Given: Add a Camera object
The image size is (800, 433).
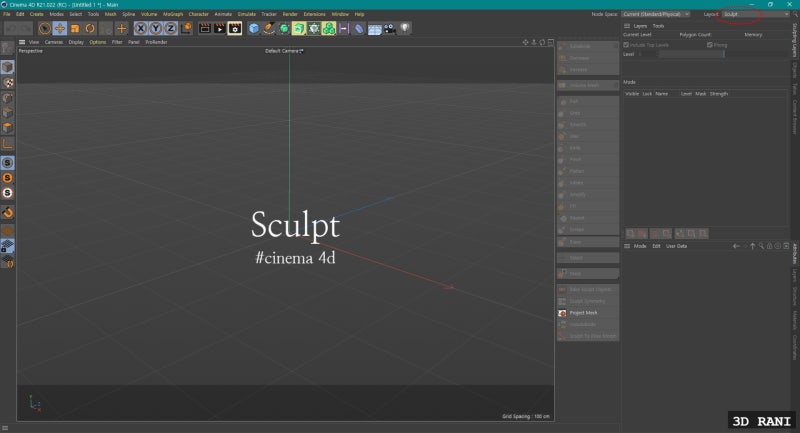Looking at the screenshot, I should (x=390, y=29).
